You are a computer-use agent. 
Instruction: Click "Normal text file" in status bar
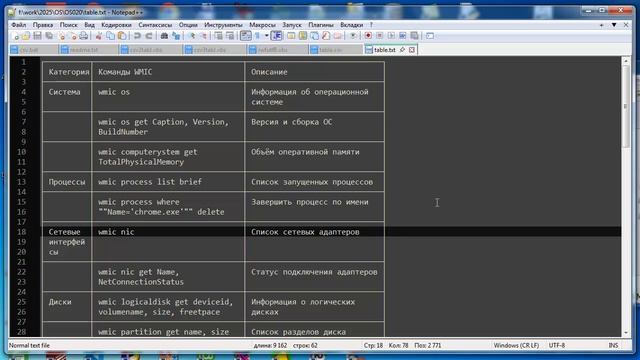click(x=29, y=345)
